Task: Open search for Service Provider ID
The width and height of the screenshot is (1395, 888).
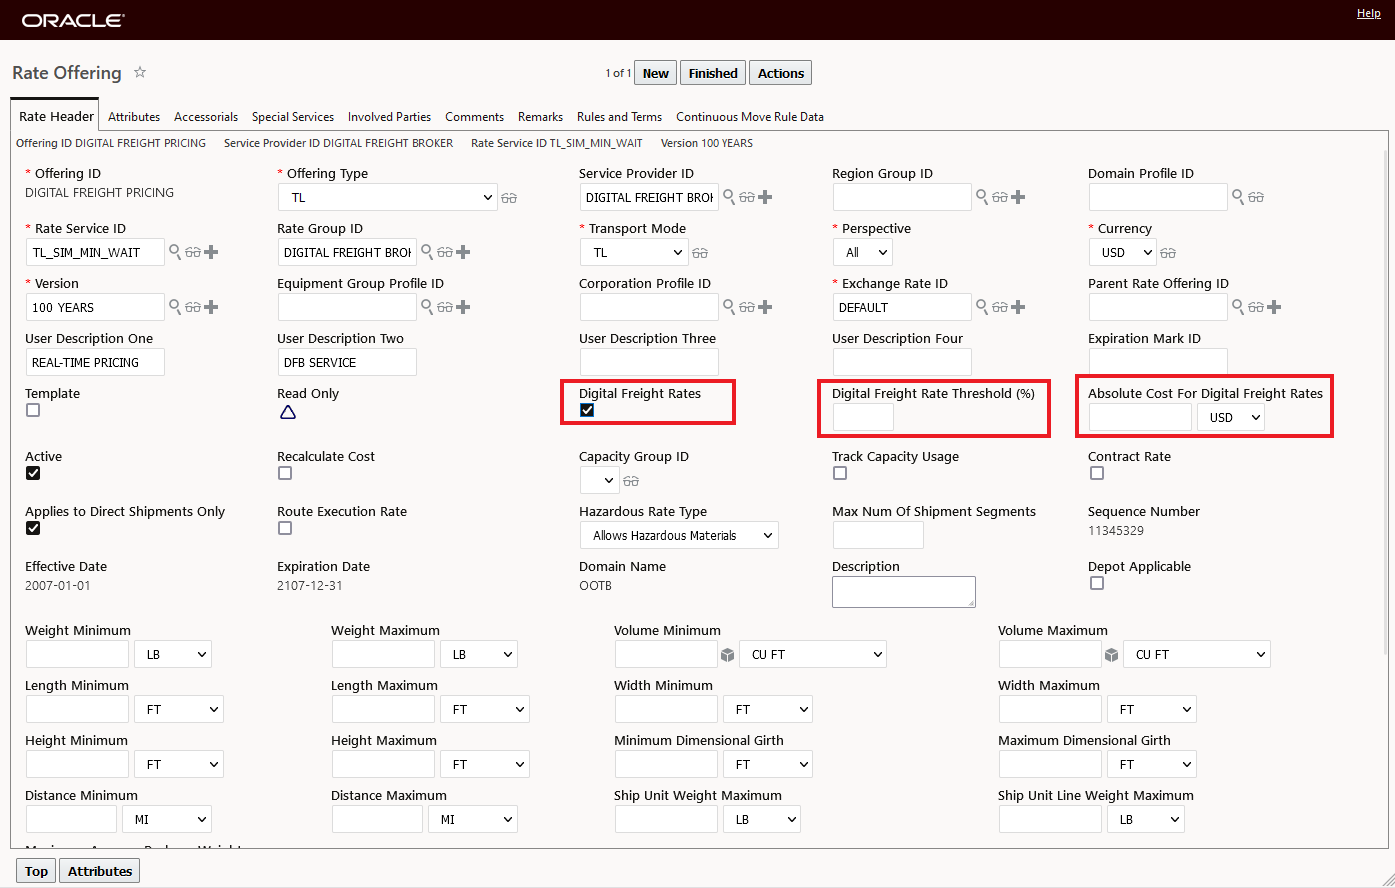Action: 729,197
